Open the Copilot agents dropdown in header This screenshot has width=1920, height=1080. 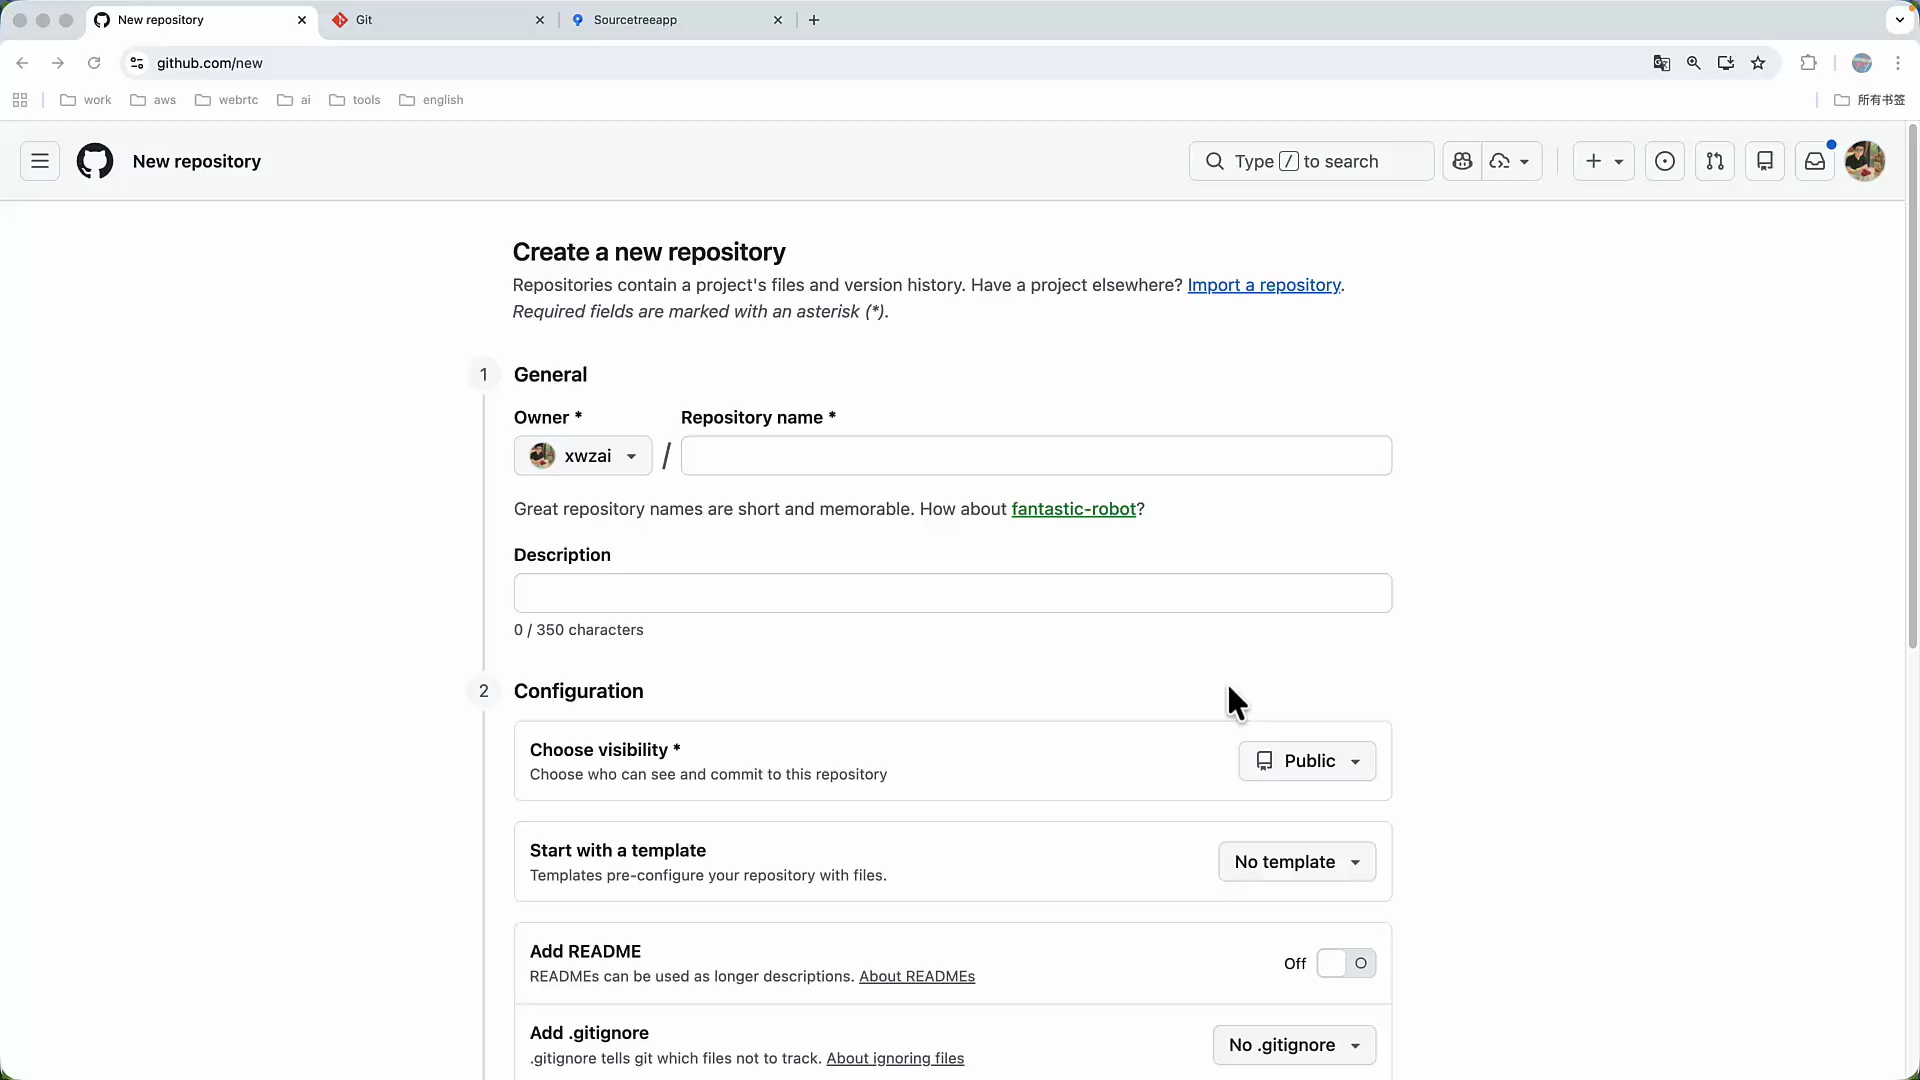point(1512,161)
